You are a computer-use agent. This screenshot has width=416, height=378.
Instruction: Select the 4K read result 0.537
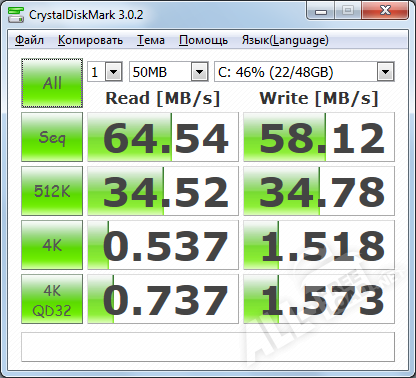[x=163, y=245]
